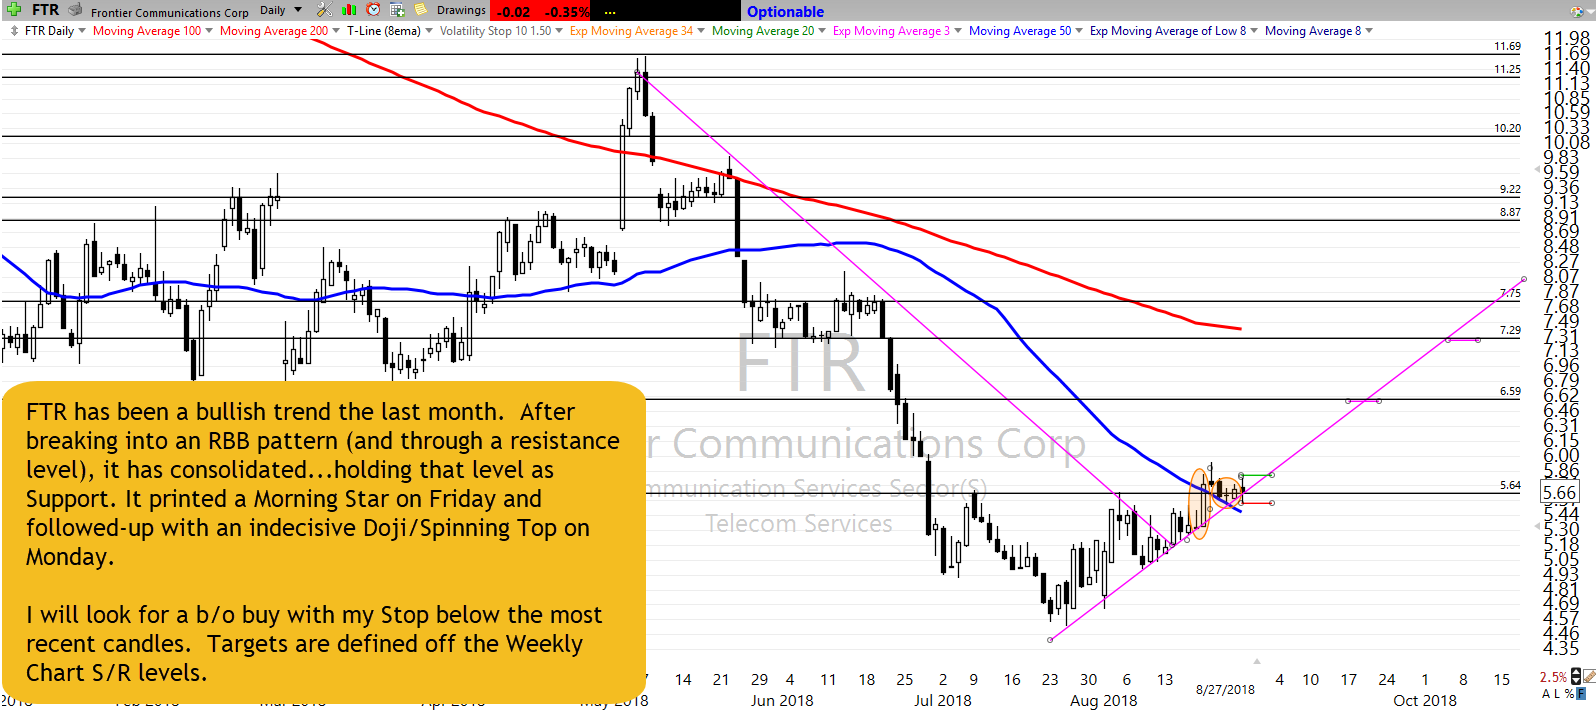Screen dimensions: 1596x711
Task: Click the 7.75 price level label
Action: (1510, 293)
